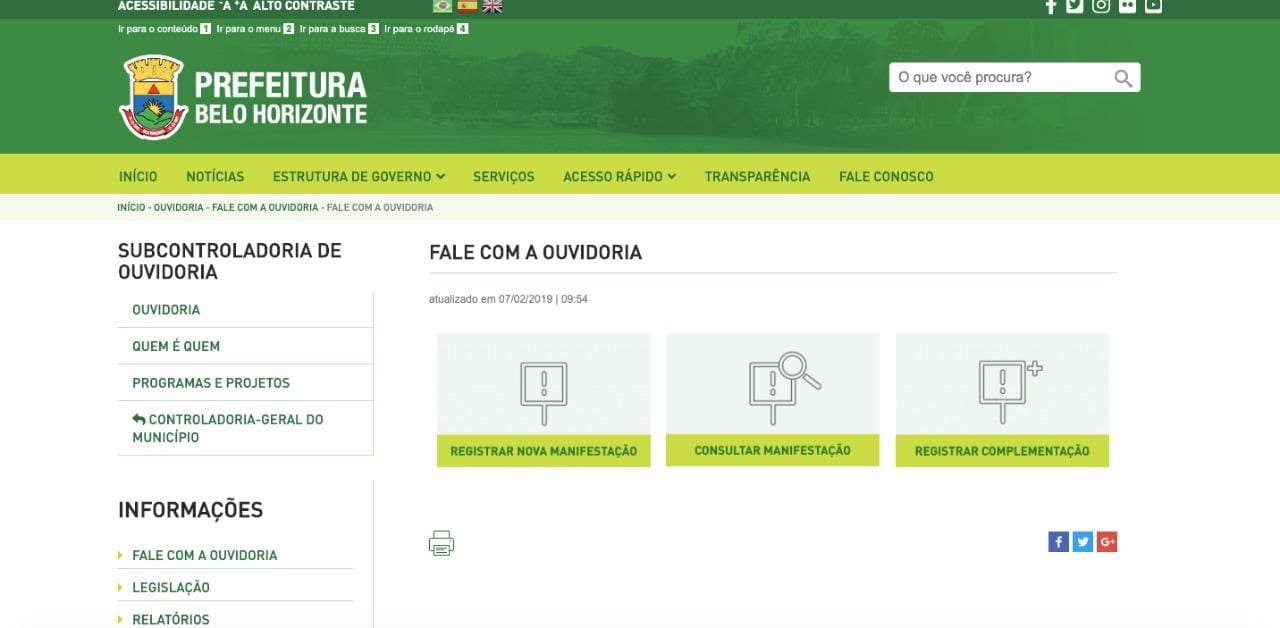Click the print page icon
1280x628 pixels.
(441, 543)
